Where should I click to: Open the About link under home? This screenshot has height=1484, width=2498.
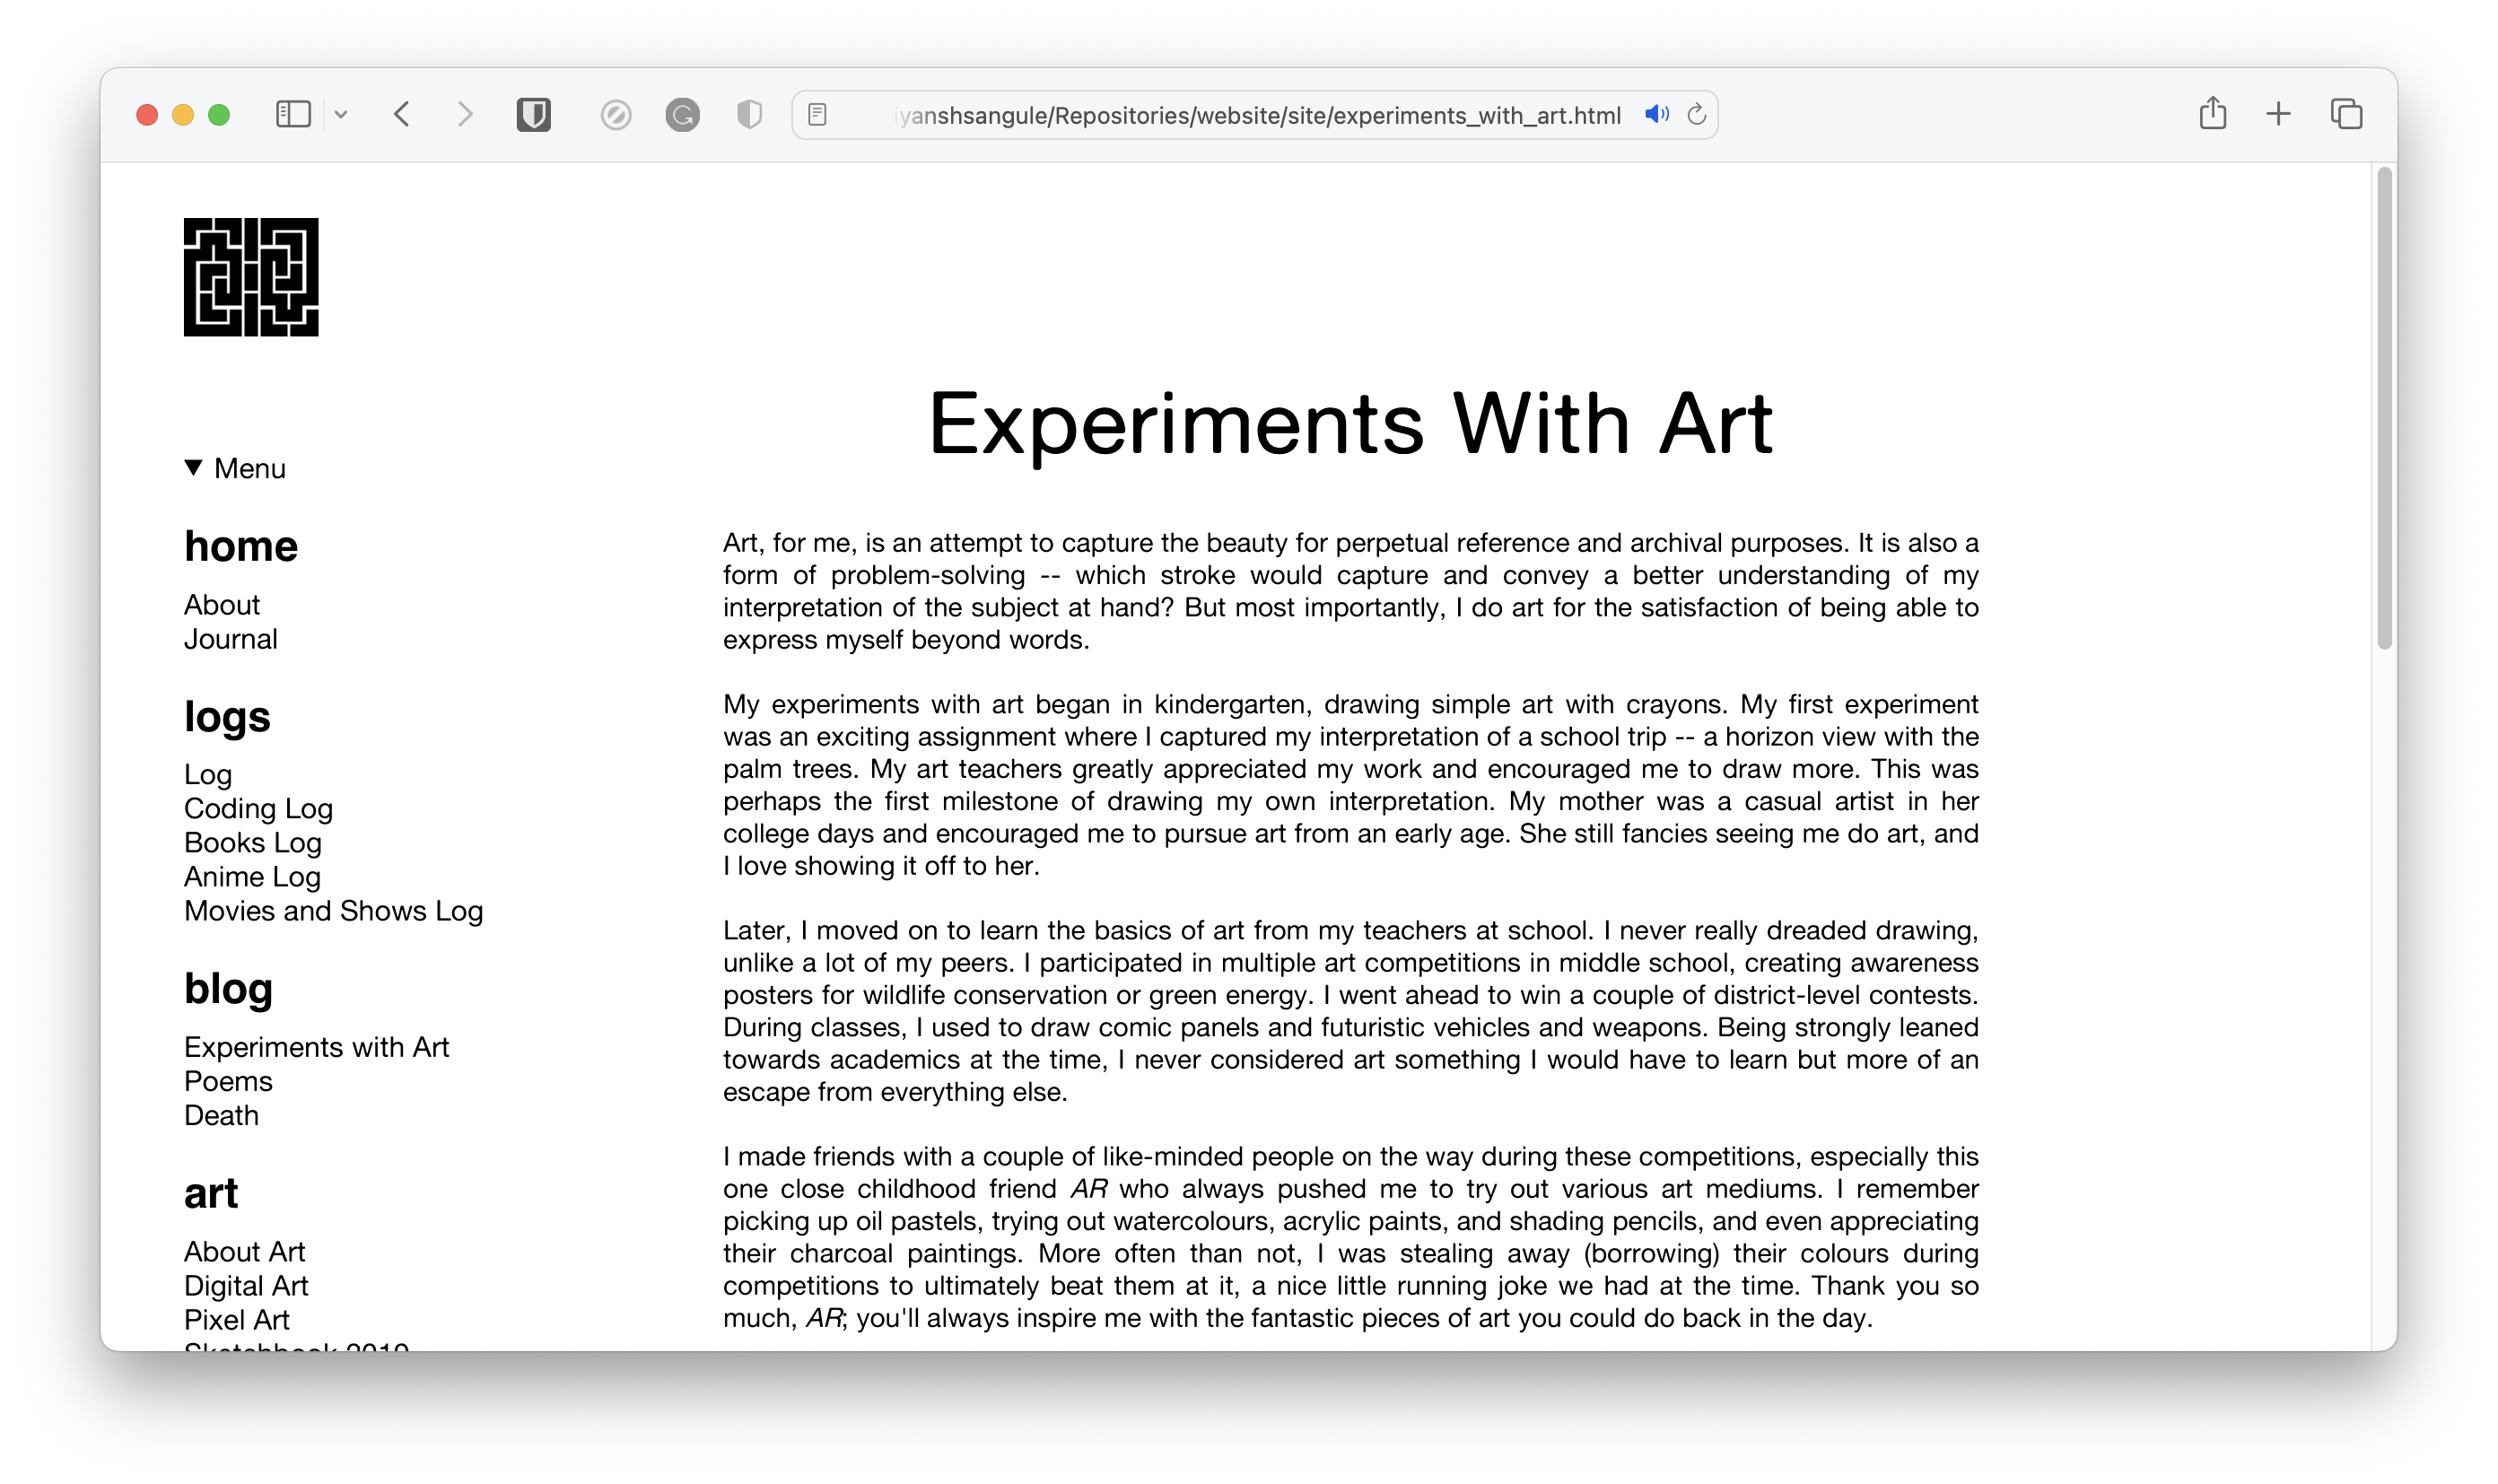[x=222, y=605]
